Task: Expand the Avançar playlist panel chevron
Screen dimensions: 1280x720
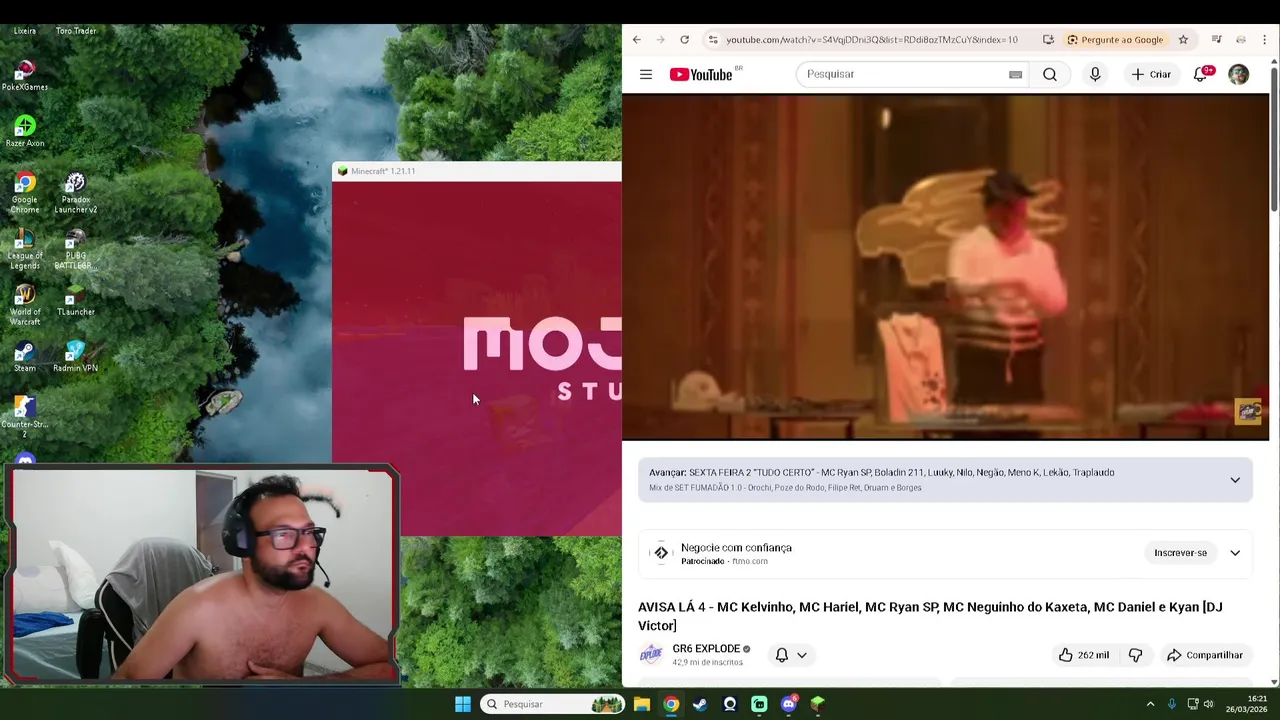Action: click(1235, 480)
